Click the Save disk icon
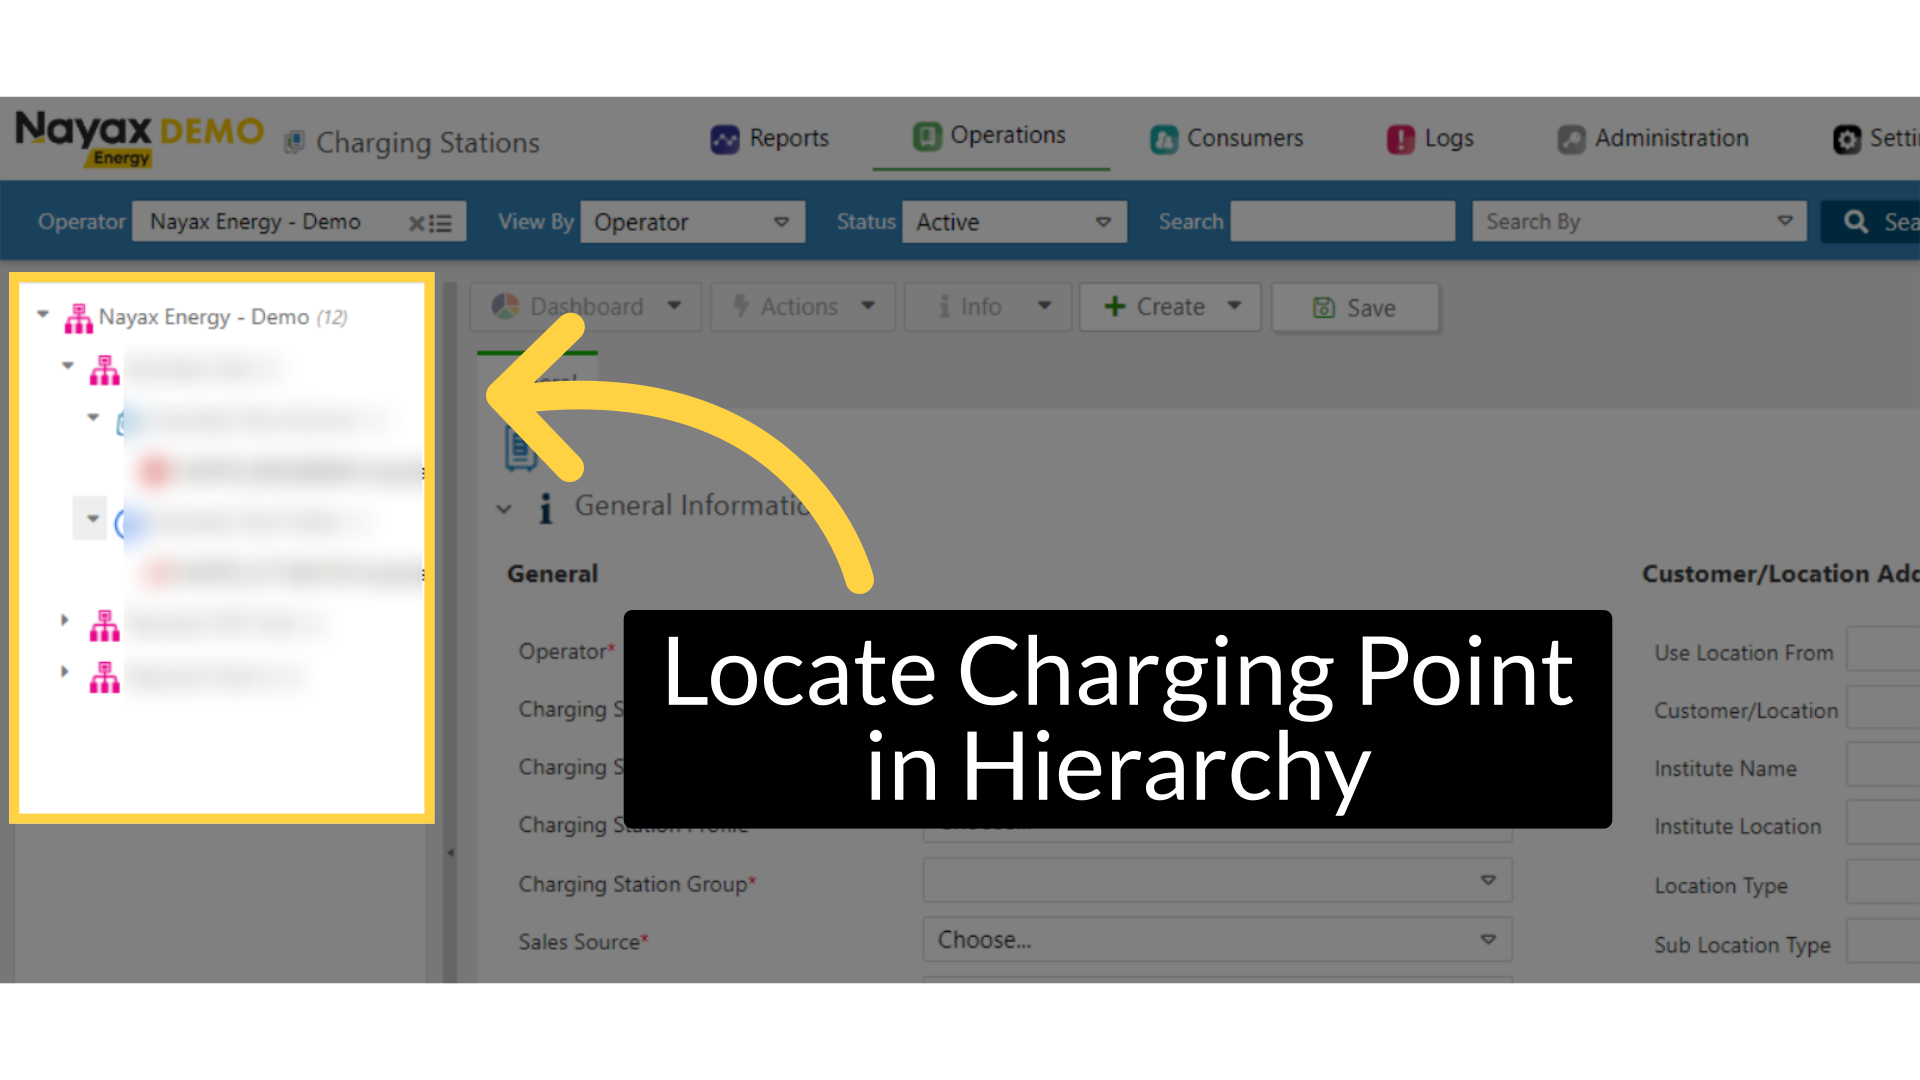The image size is (1920, 1080). point(1324,308)
